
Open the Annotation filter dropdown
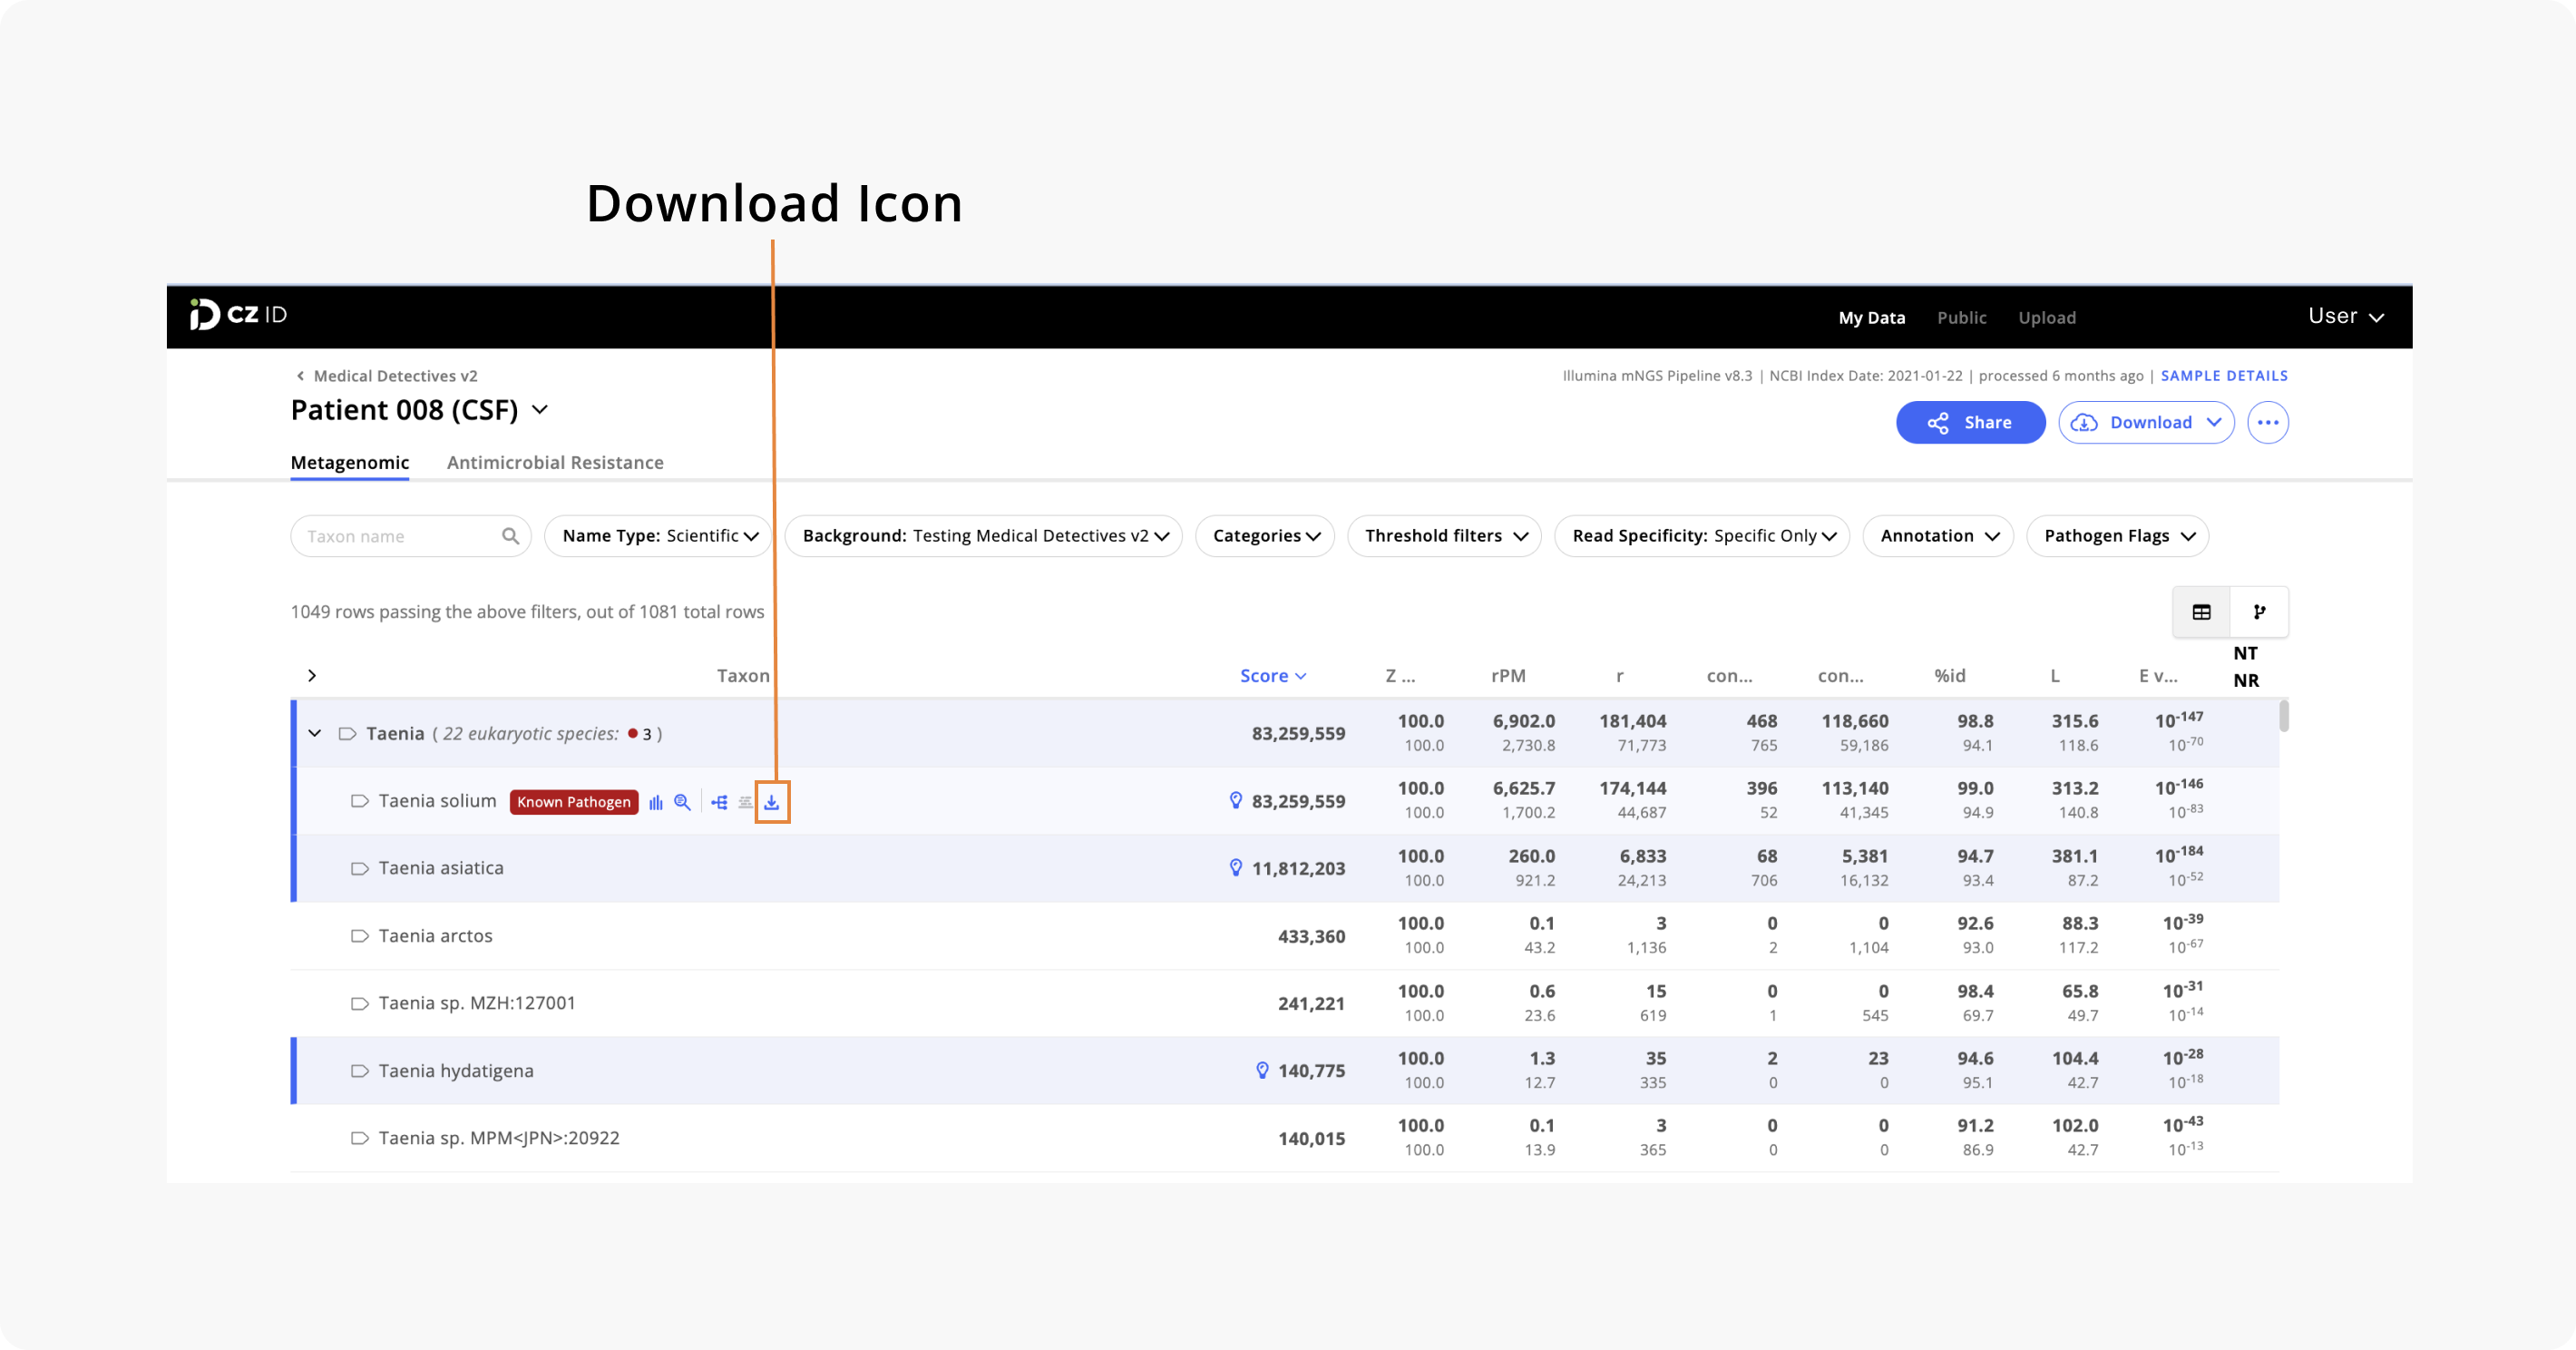tap(1938, 536)
